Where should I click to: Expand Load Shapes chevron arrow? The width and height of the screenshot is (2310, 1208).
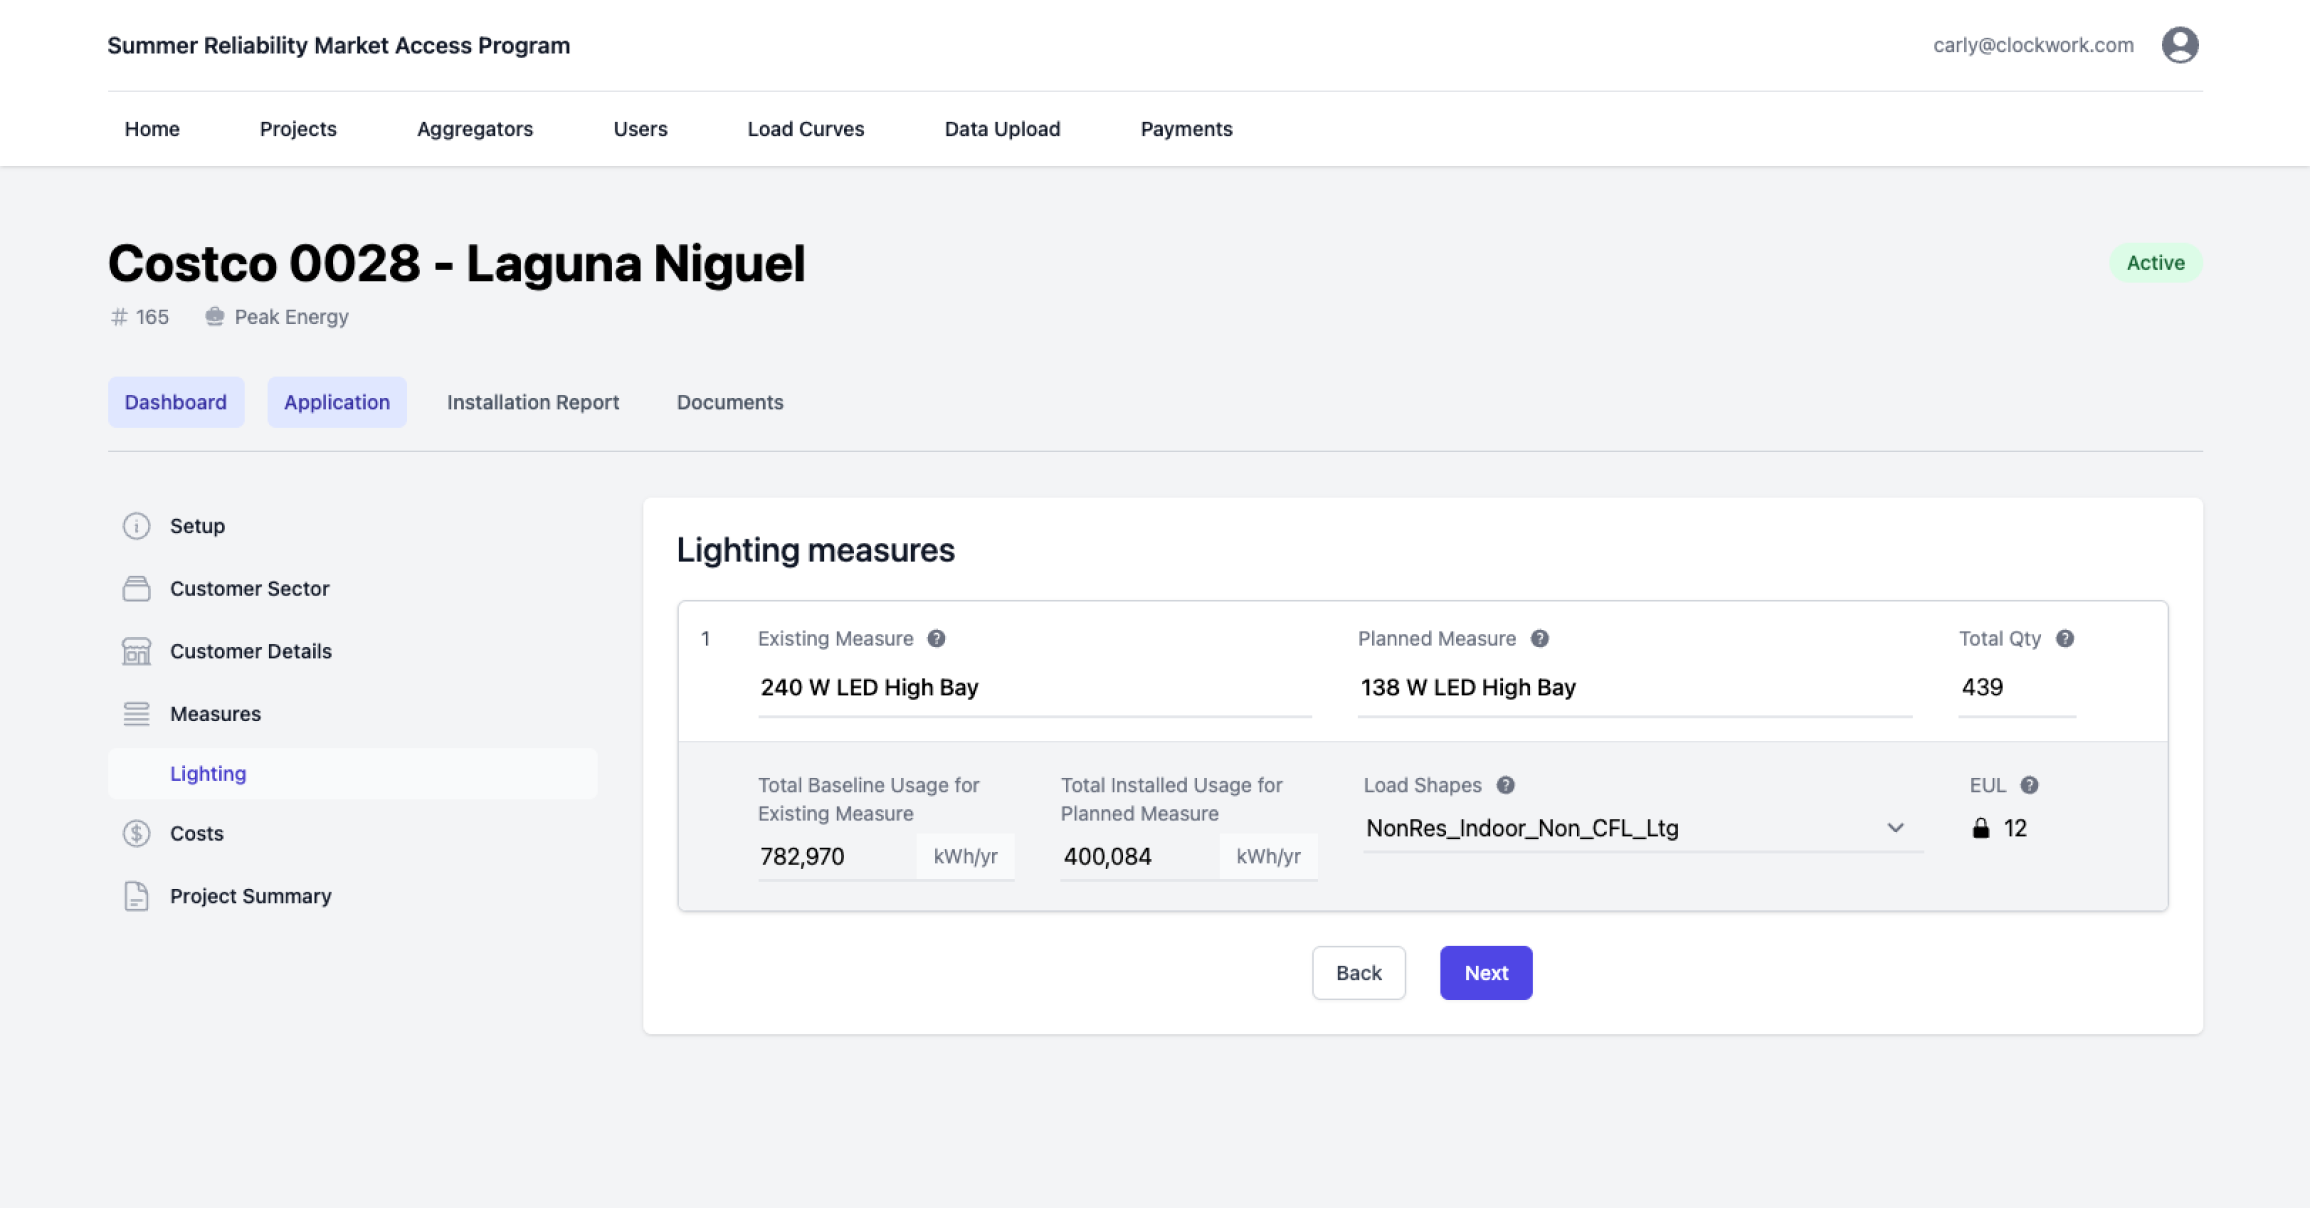pyautogui.click(x=1896, y=828)
